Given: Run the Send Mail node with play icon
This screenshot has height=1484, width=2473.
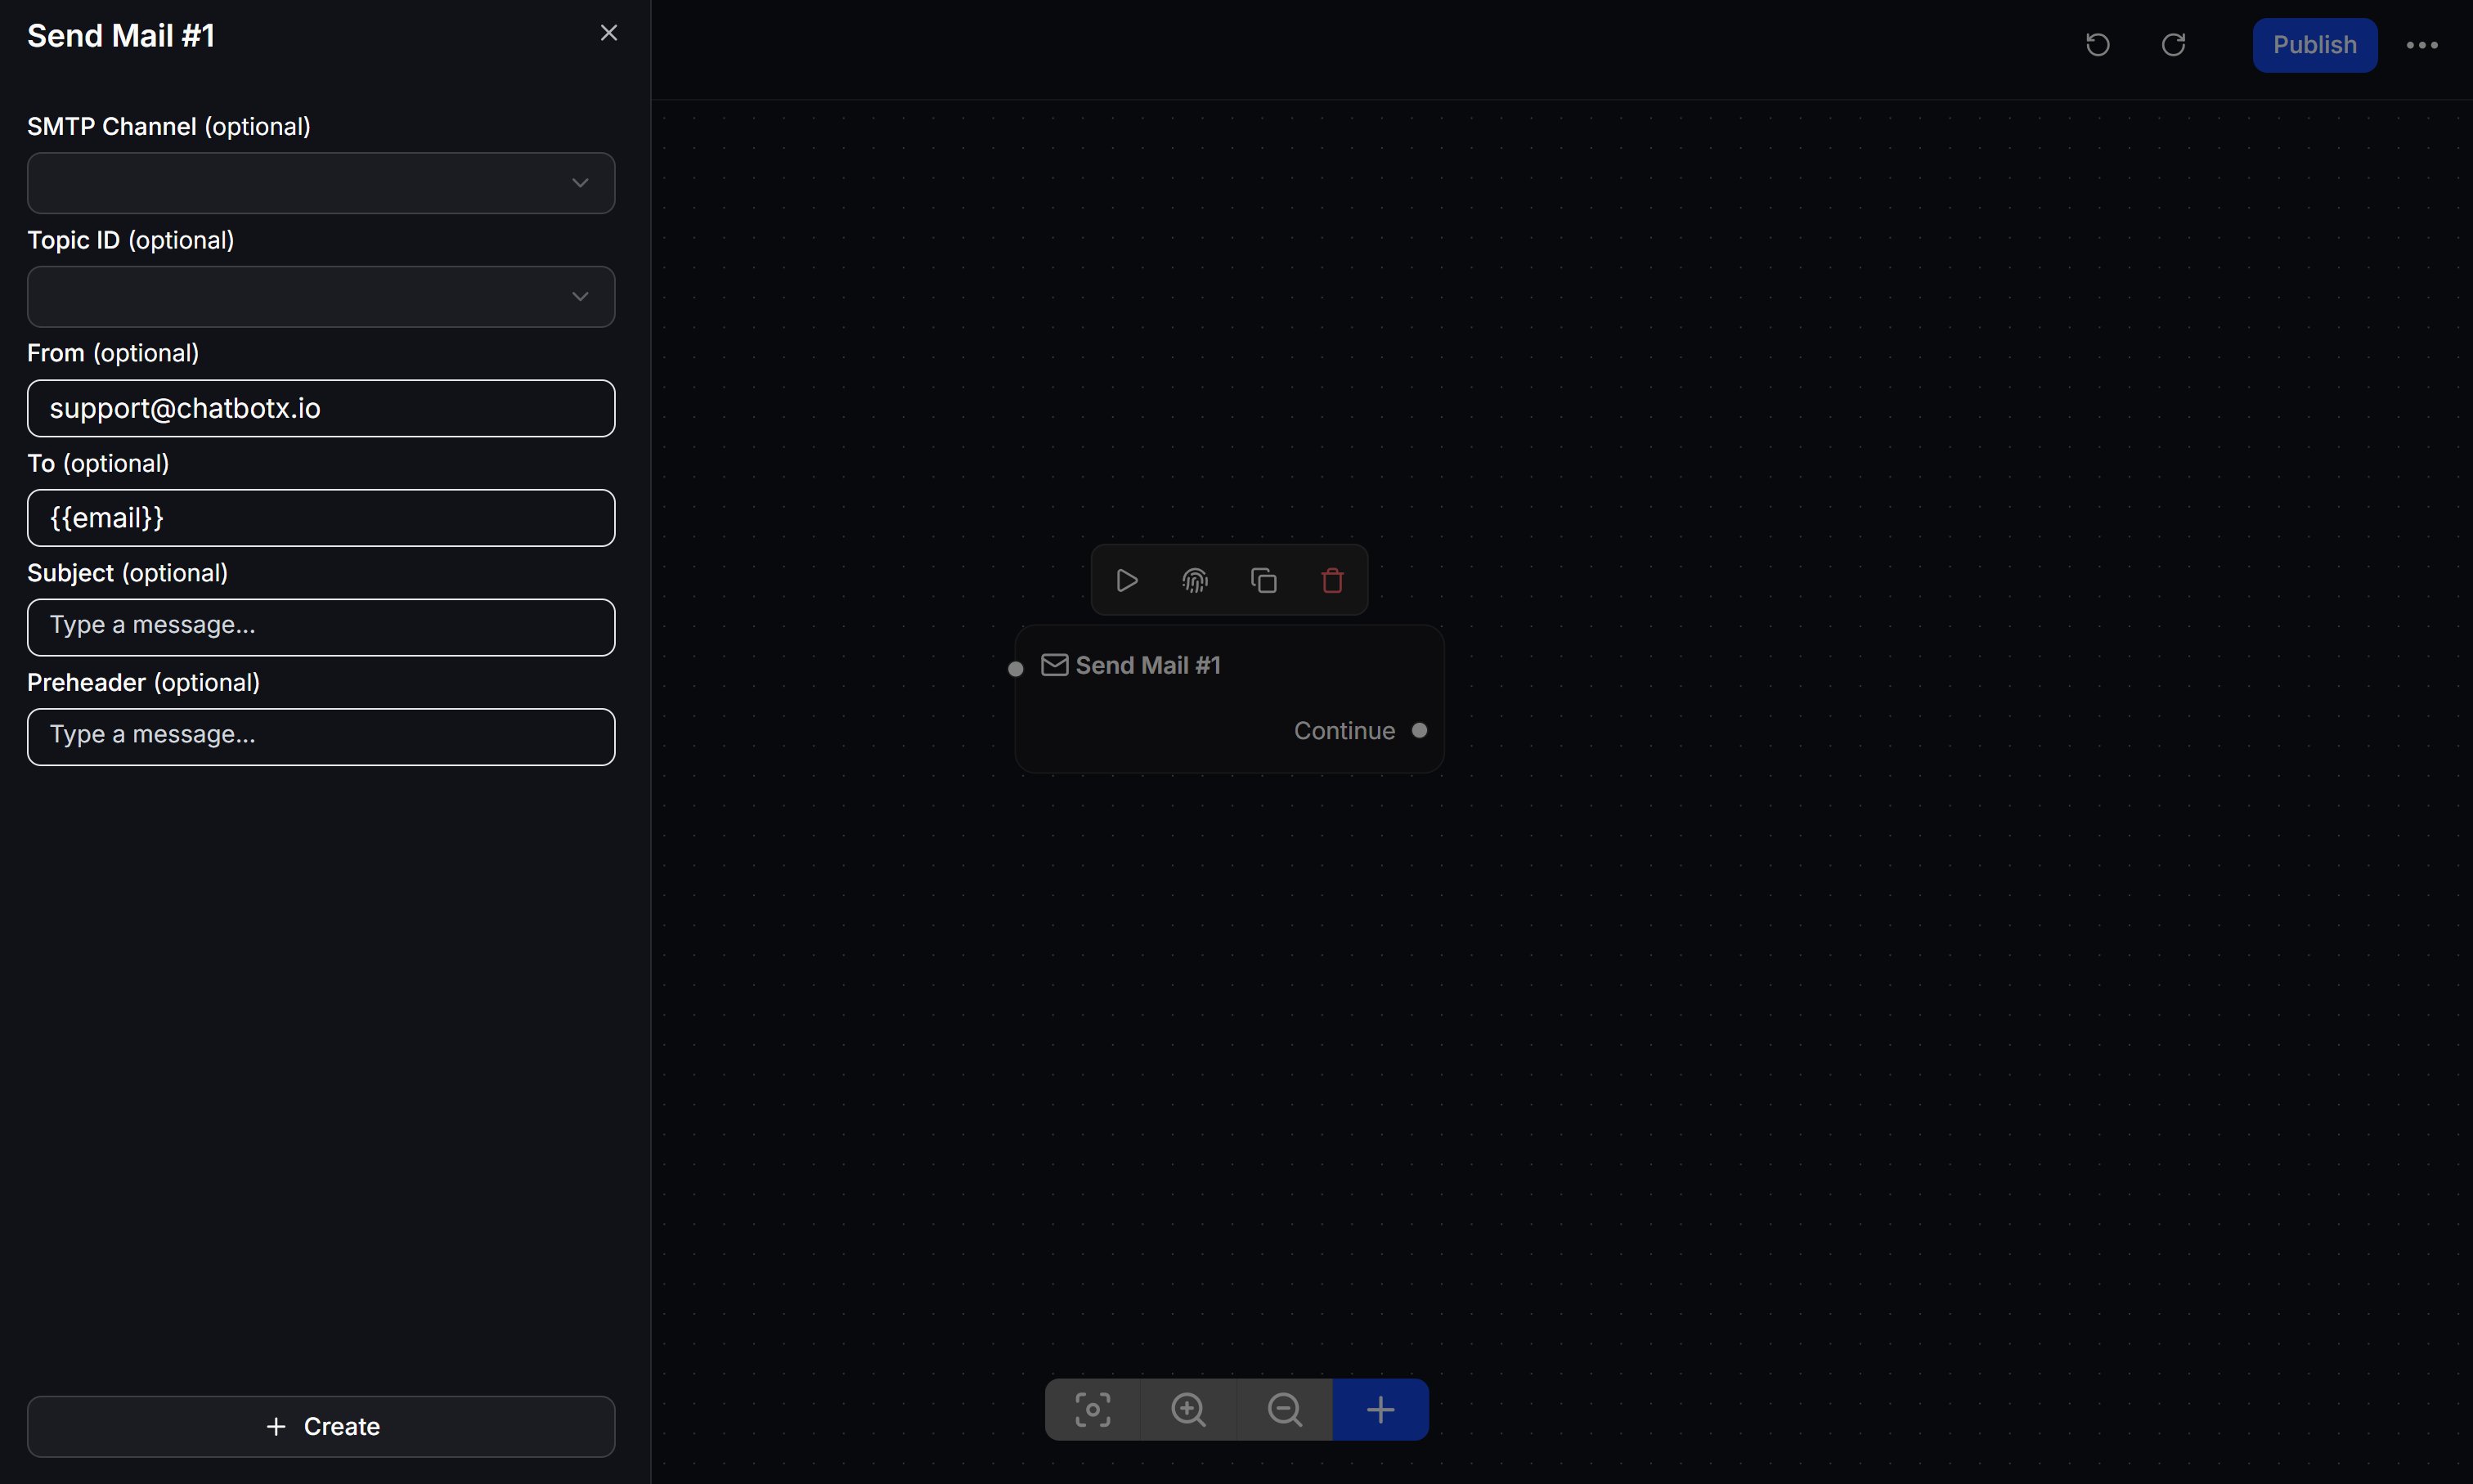Looking at the screenshot, I should click(1127, 580).
